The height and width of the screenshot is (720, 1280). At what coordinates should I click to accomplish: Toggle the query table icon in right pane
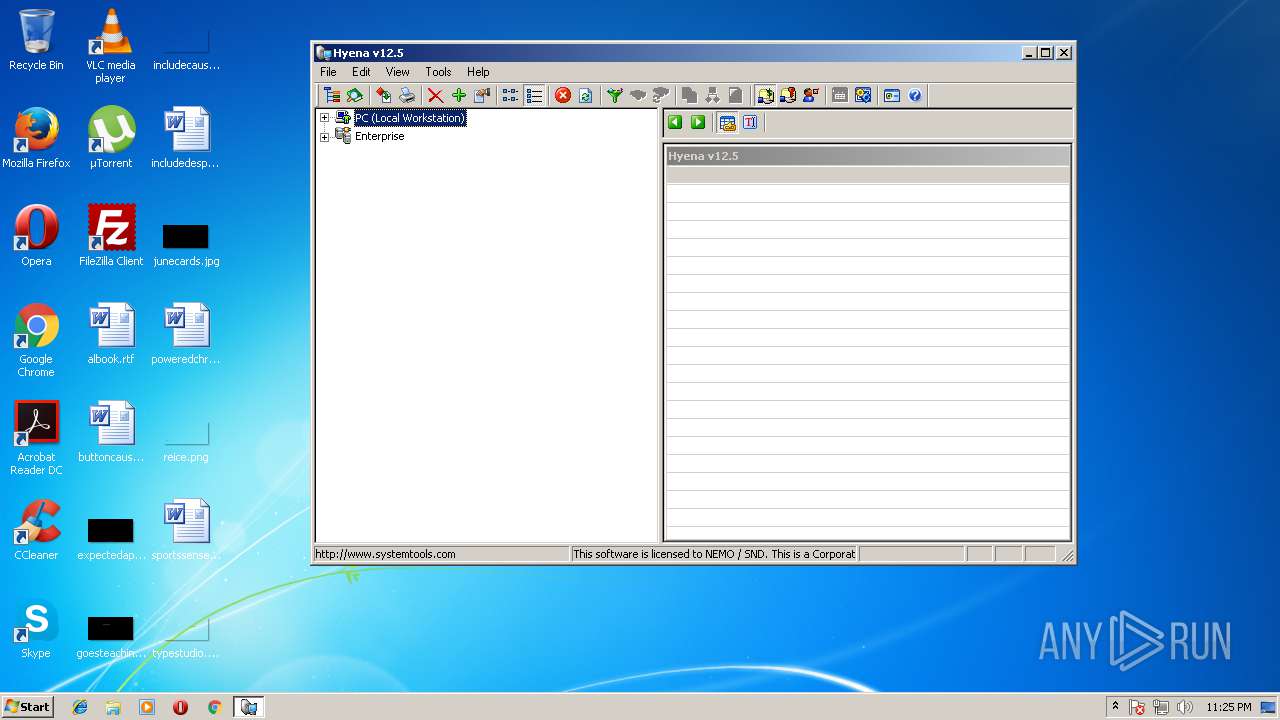point(727,122)
